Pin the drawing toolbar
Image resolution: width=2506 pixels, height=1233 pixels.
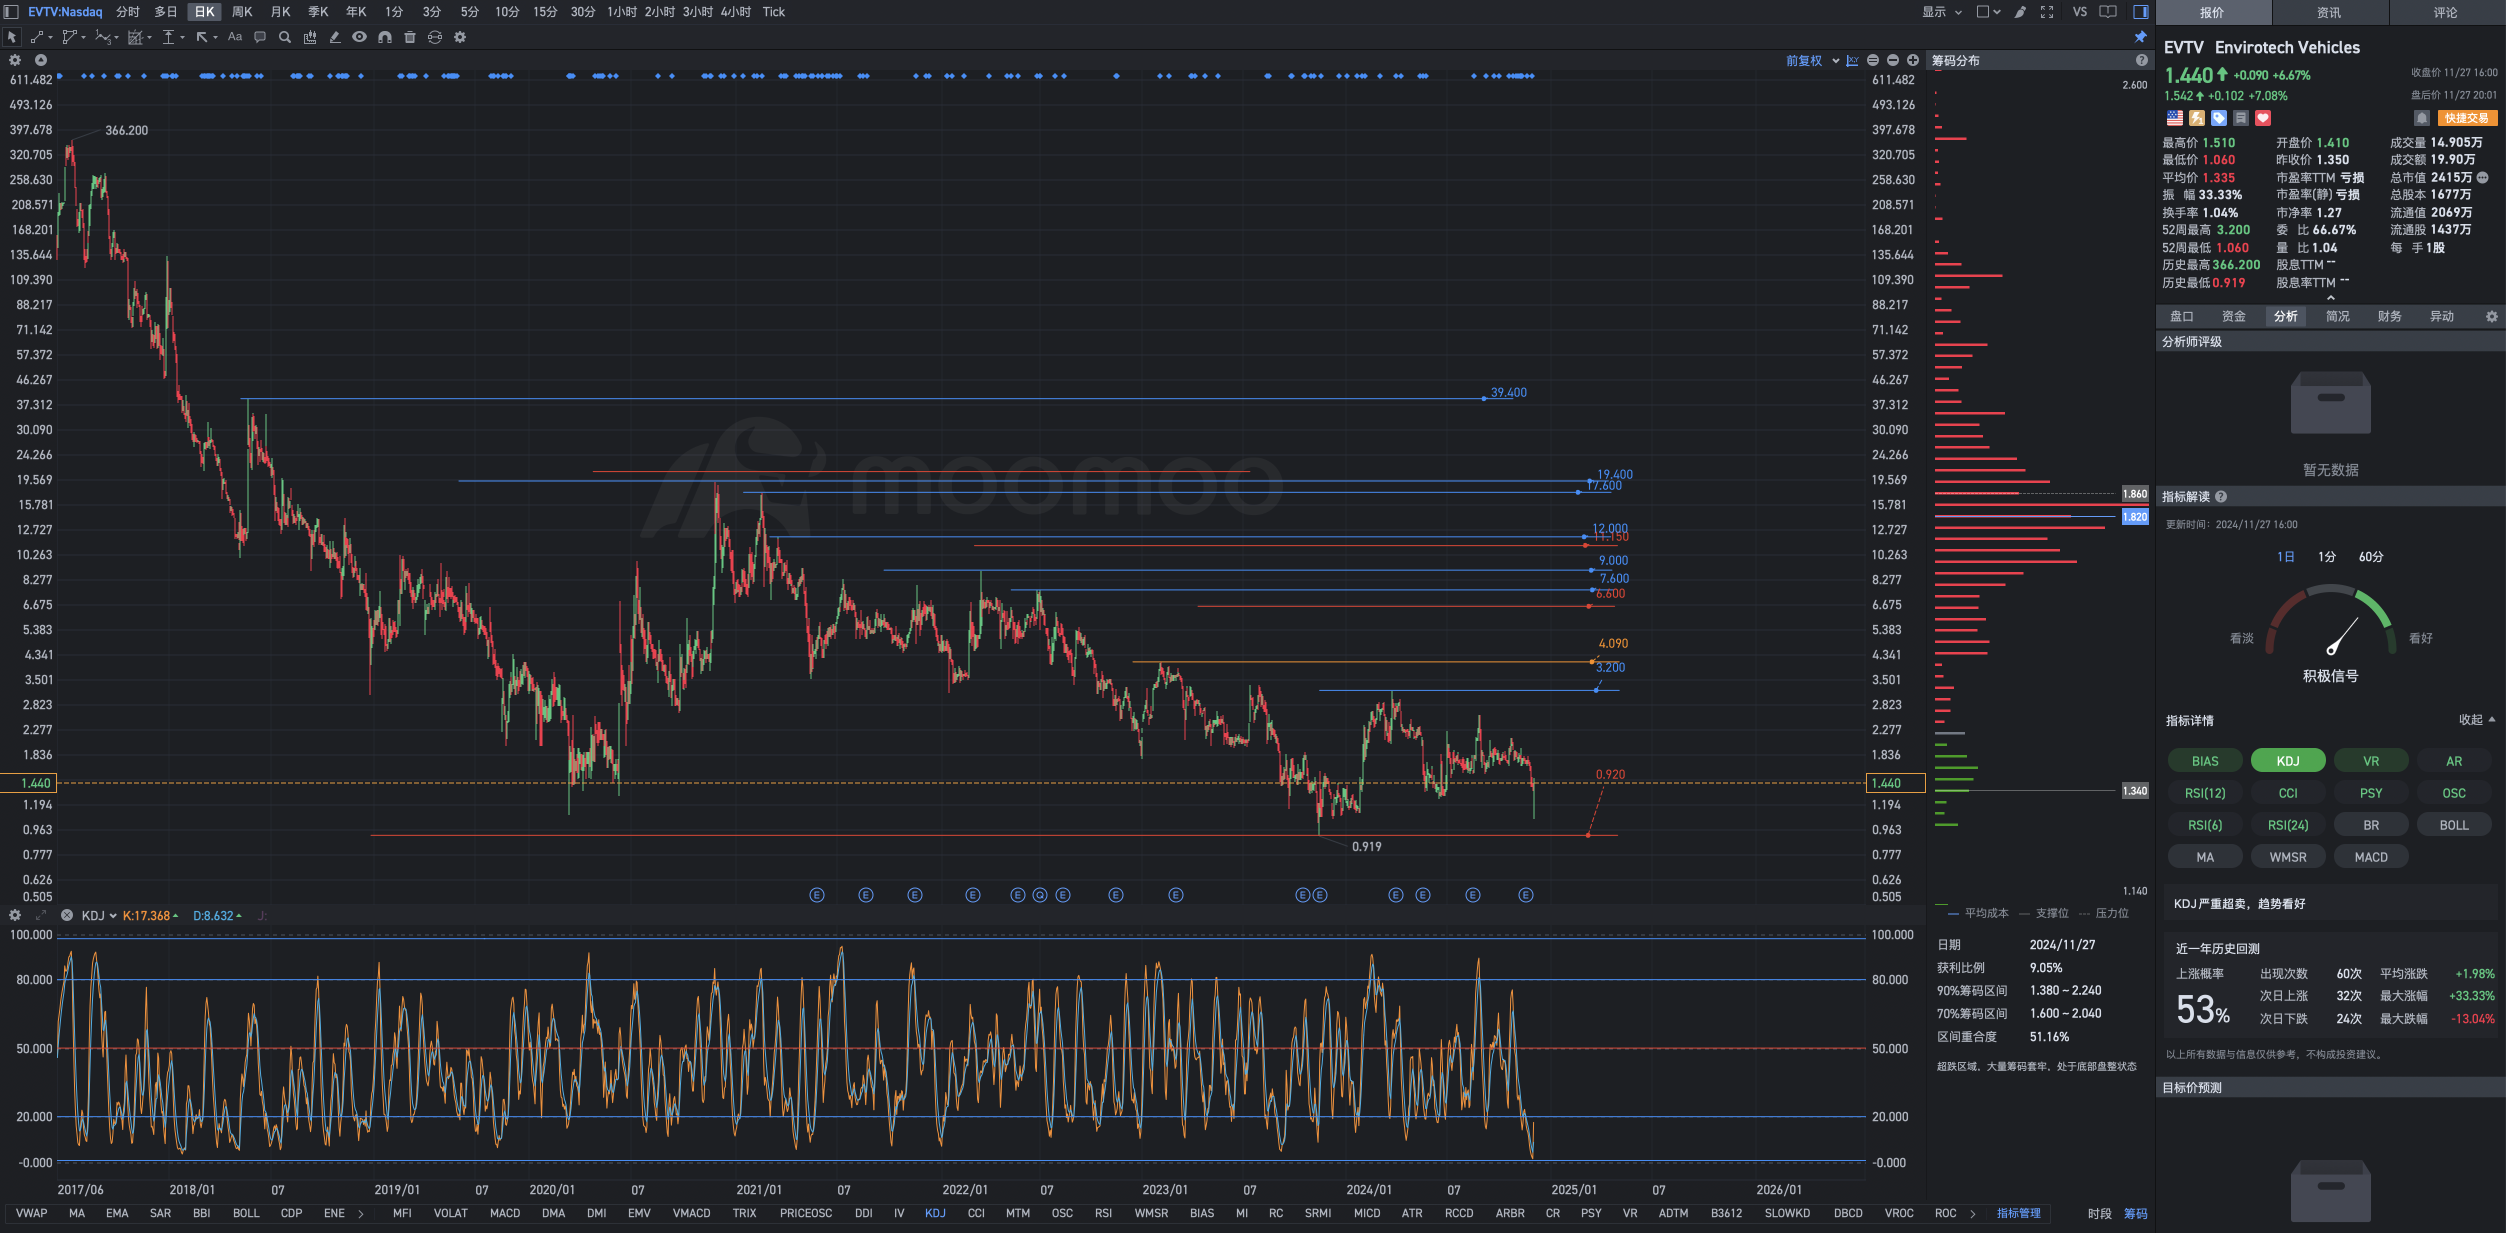tap(2141, 37)
